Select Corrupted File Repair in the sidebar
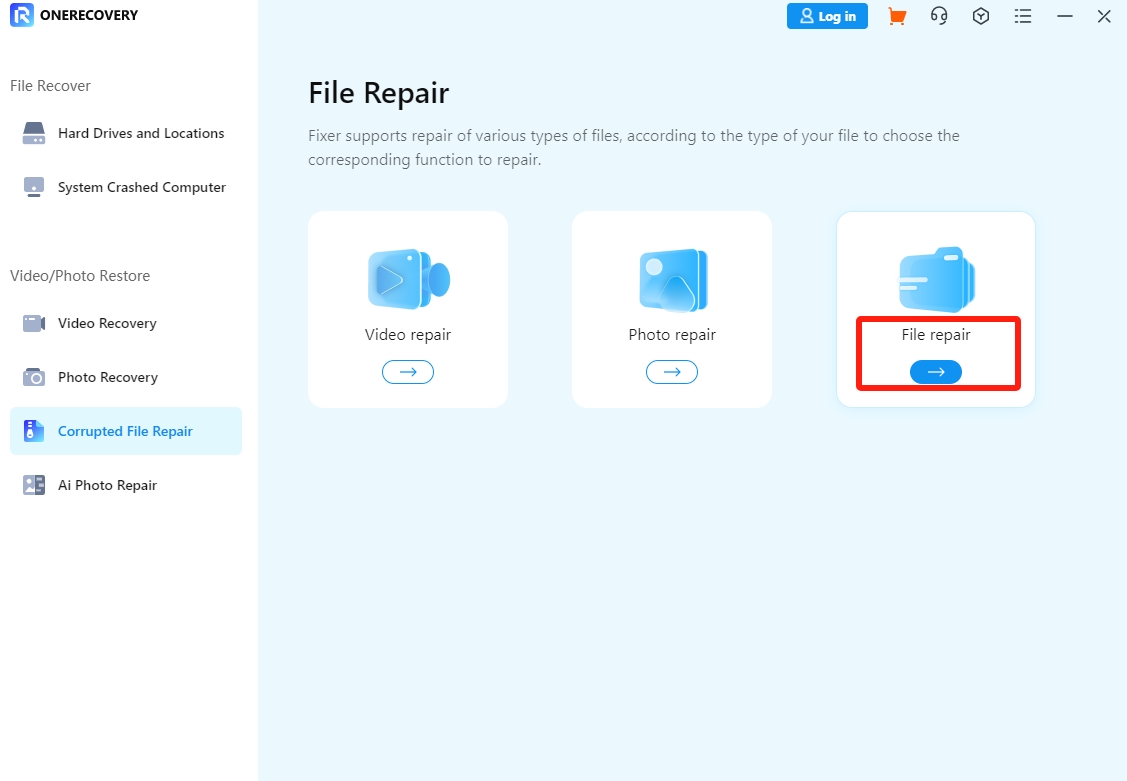Screen dimensions: 1127x781 click(x=126, y=431)
